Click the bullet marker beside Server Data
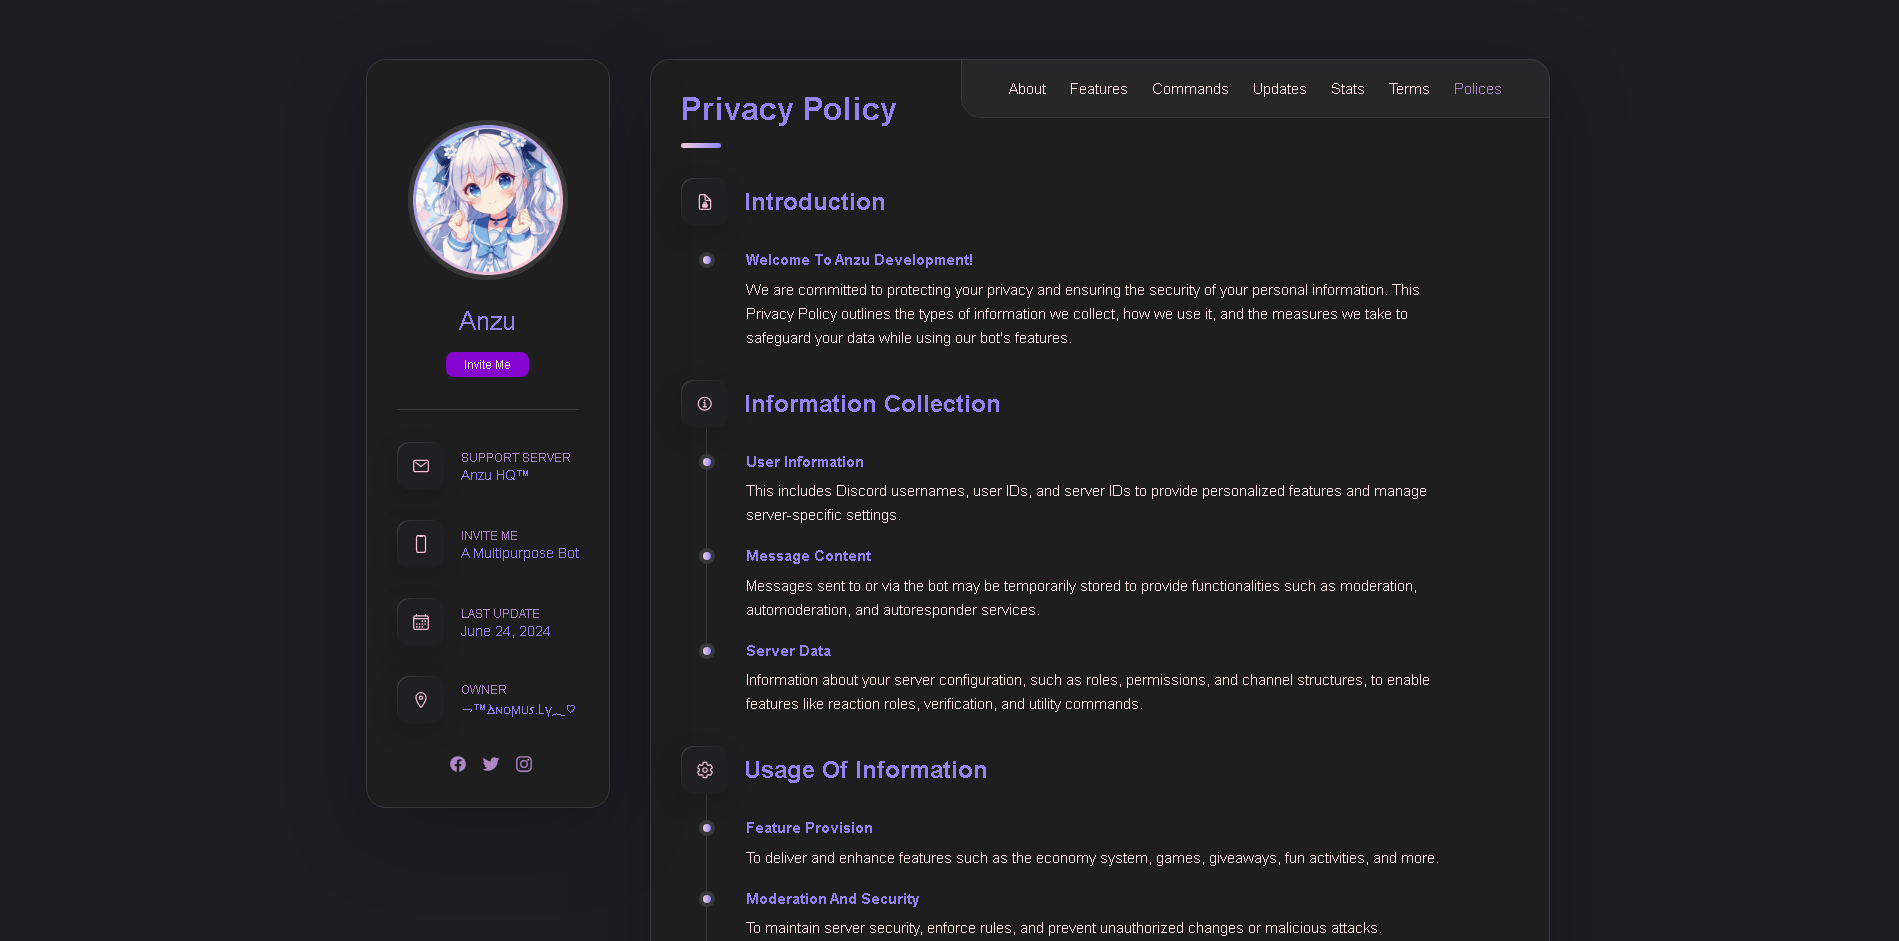Viewport: 1899px width, 941px height. [x=707, y=651]
